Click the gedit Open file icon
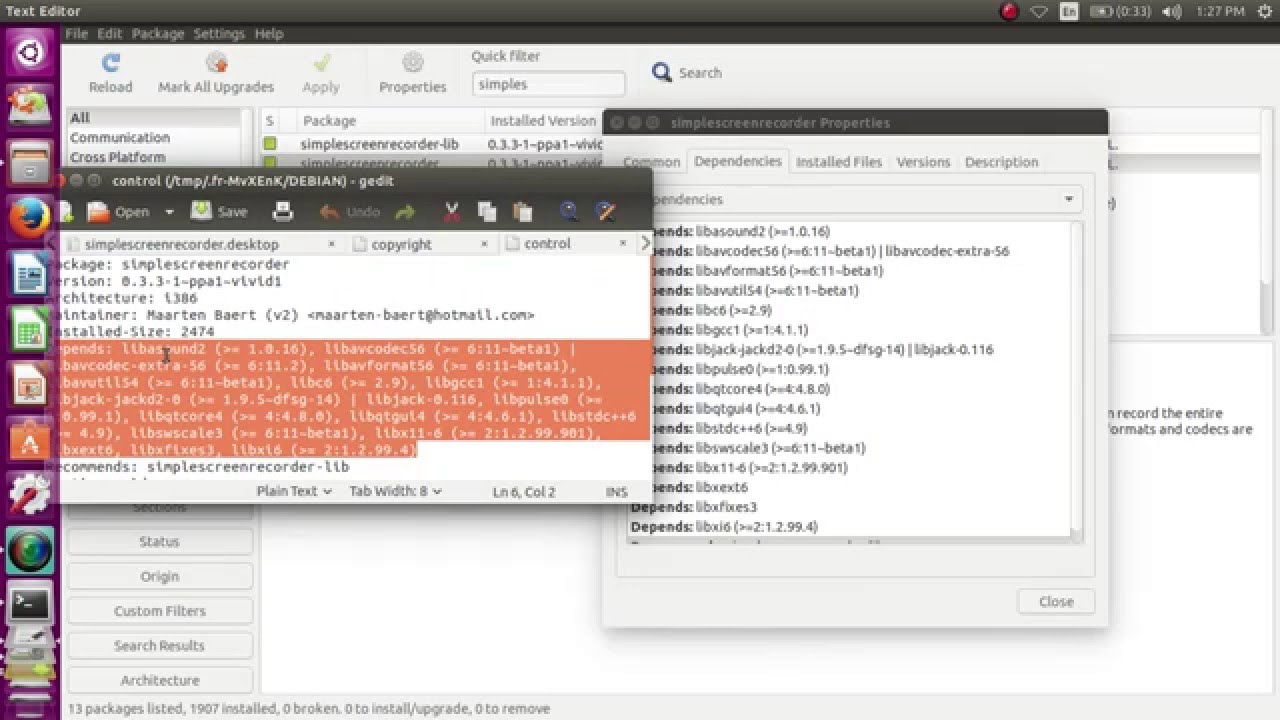Screen dimensions: 1280x720 [98, 211]
